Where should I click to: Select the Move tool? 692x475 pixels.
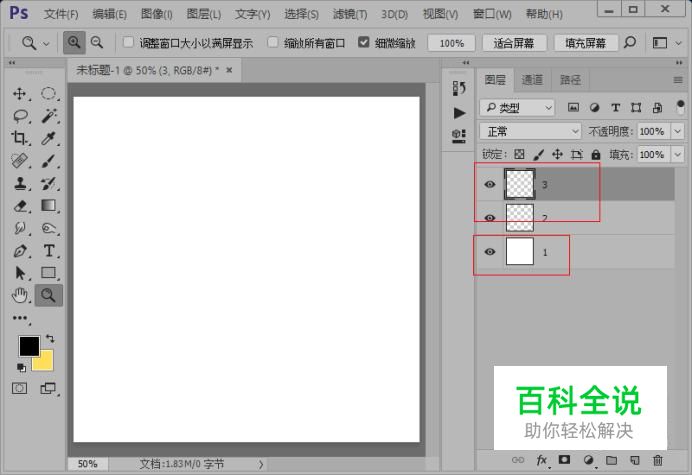[x=19, y=94]
